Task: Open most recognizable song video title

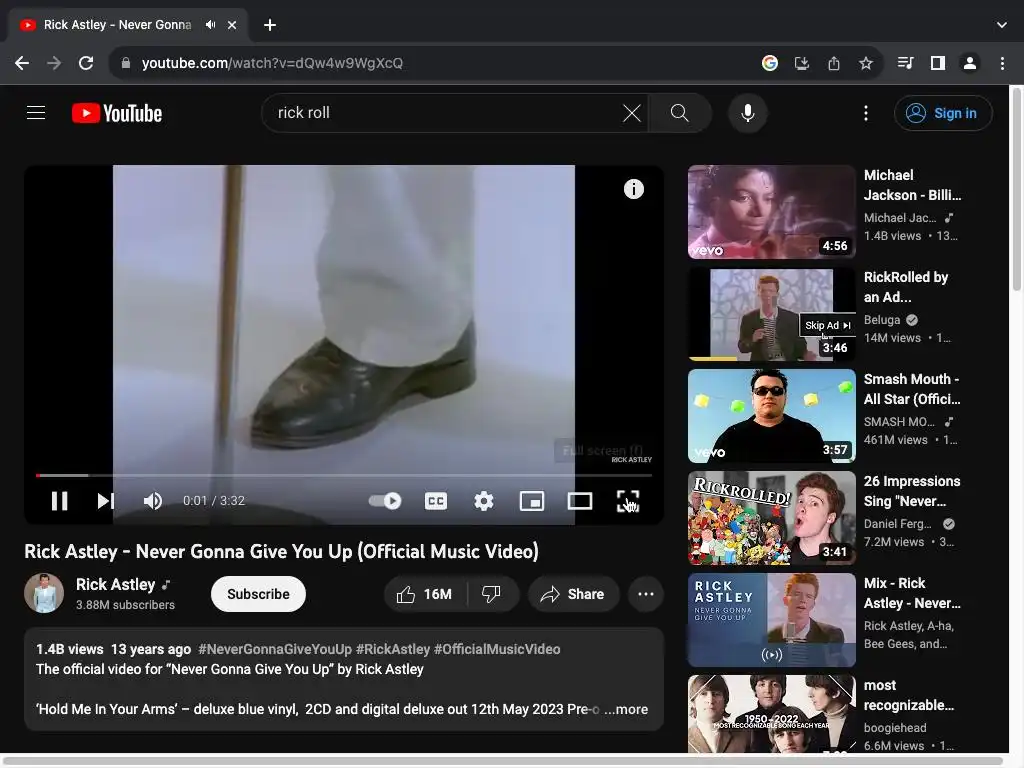Action: coord(908,695)
